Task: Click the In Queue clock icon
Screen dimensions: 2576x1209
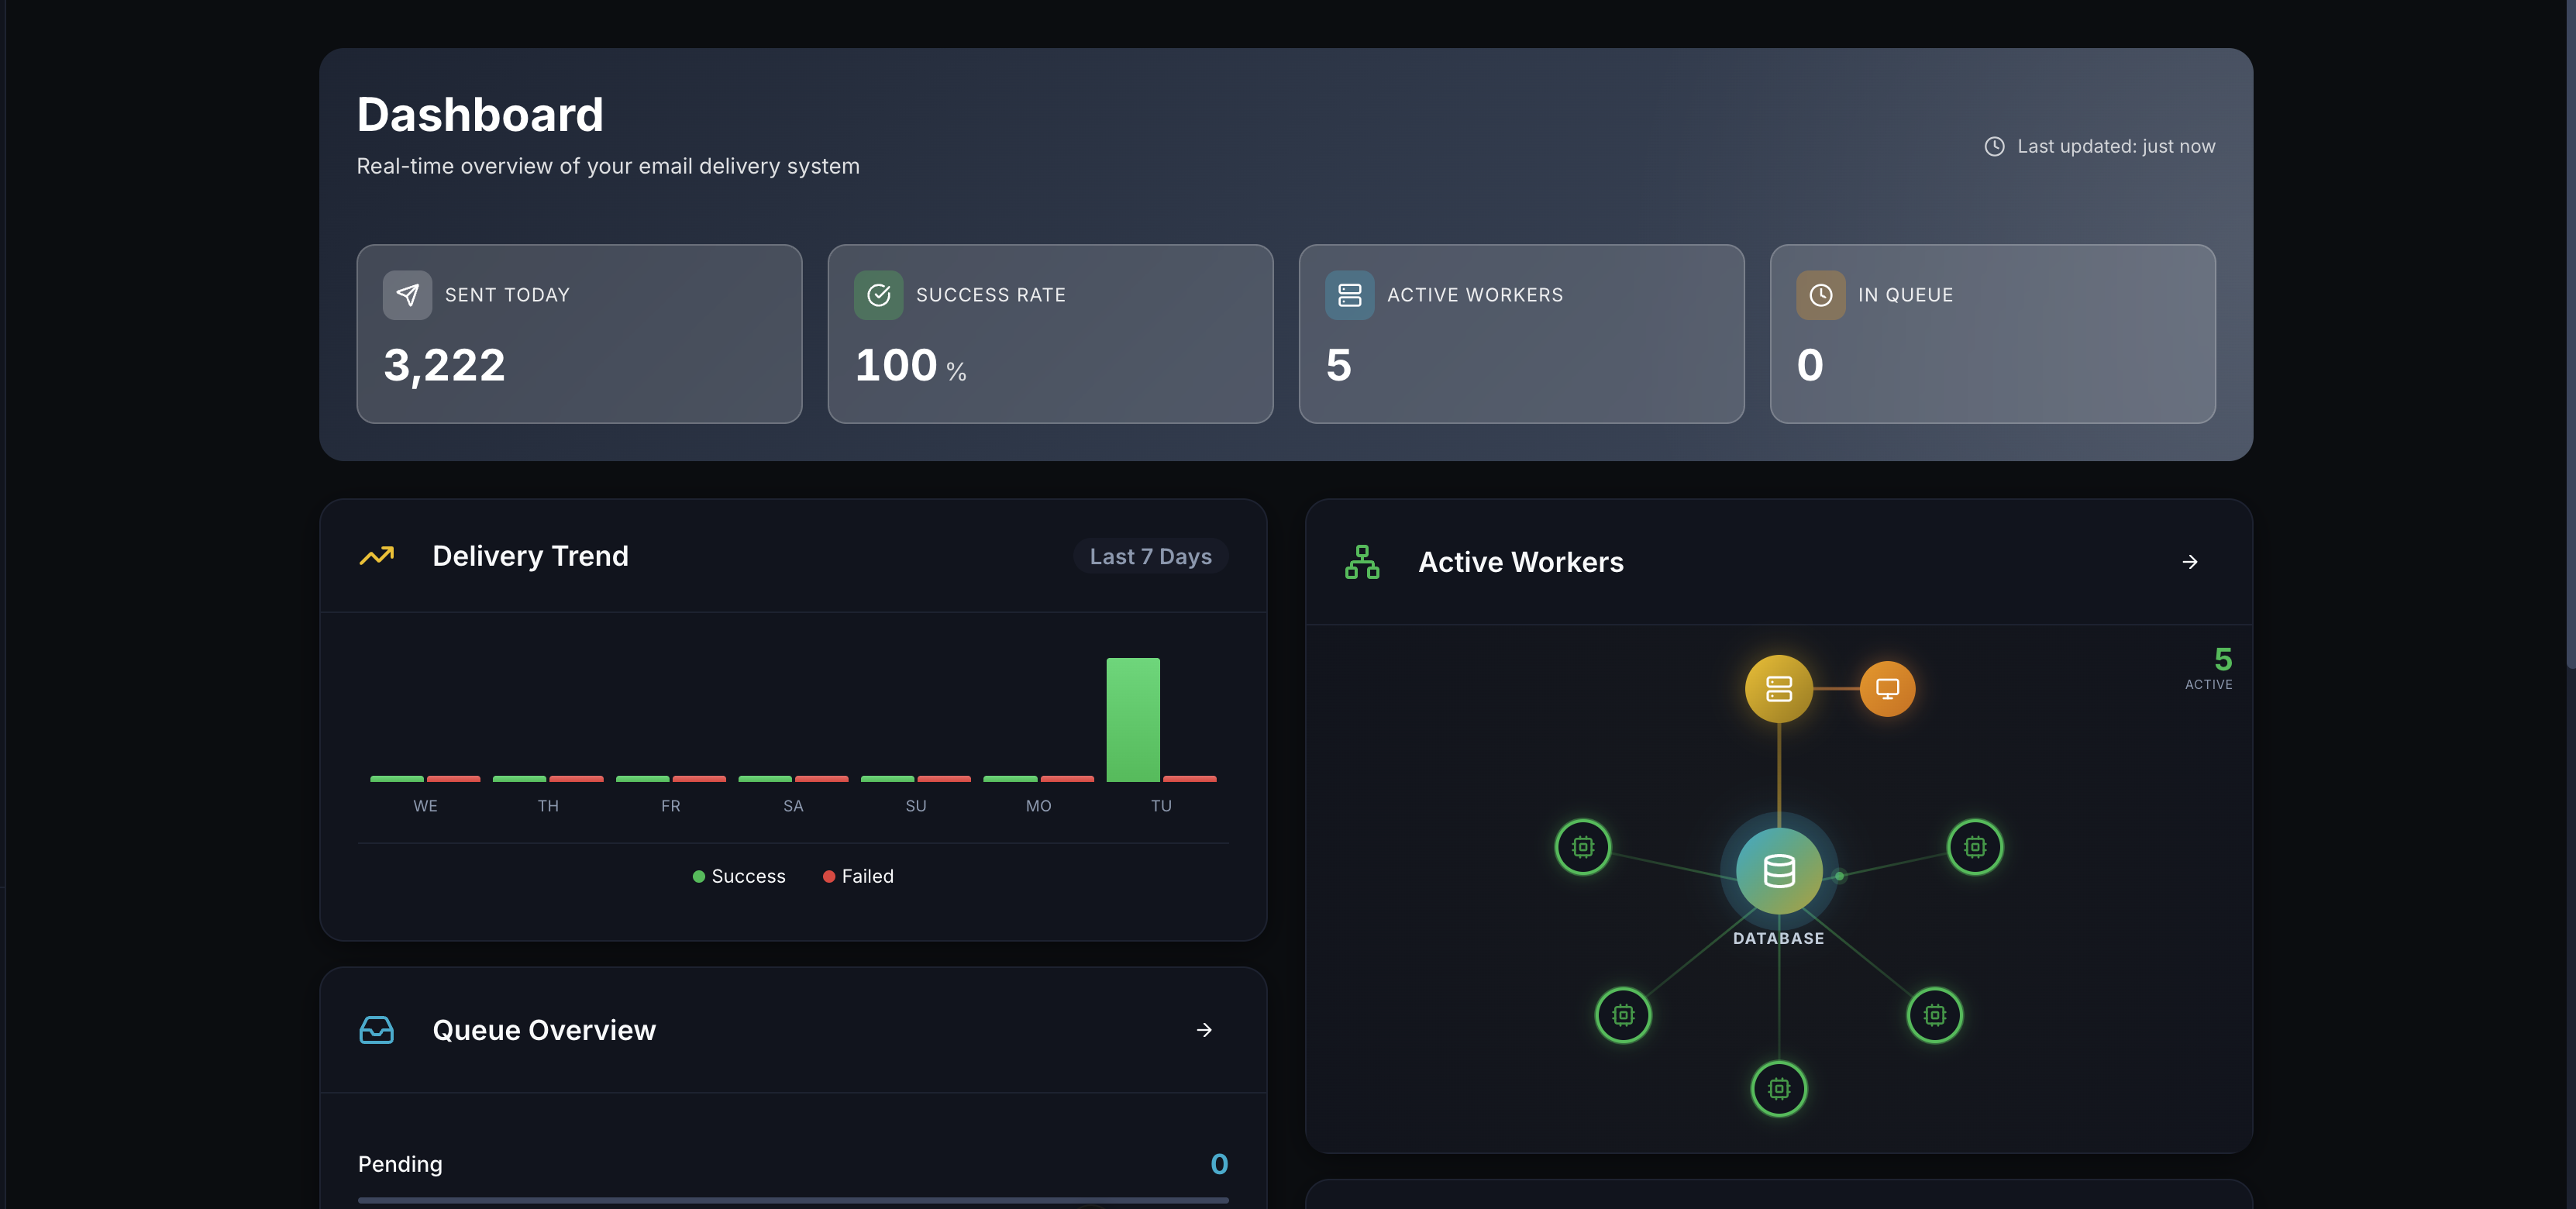Action: pos(1820,295)
